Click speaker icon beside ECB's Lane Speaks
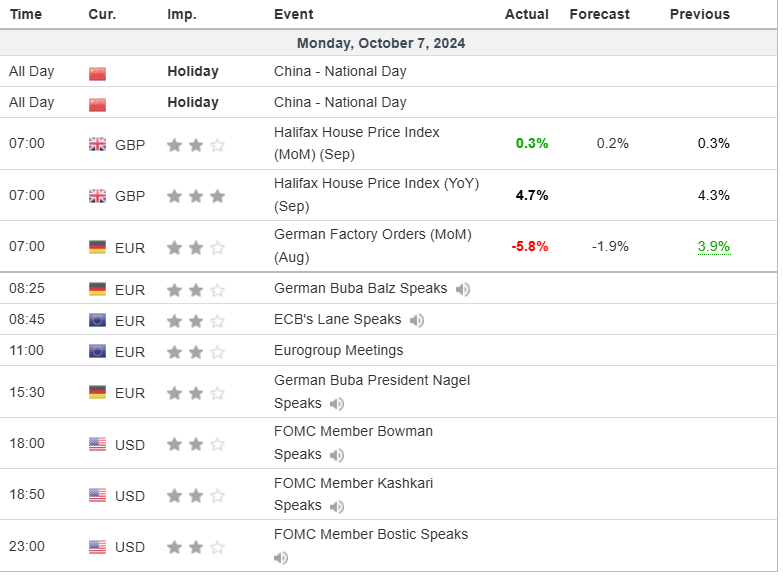Screen dimensions: 783x580 coord(417,320)
